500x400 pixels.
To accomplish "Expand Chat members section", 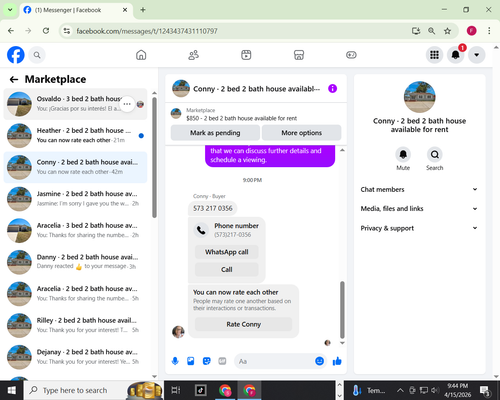I will 419,189.
